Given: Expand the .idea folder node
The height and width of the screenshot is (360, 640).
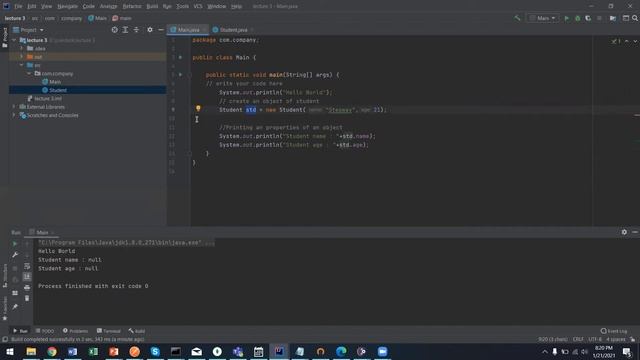Looking at the screenshot, I should point(22,48).
